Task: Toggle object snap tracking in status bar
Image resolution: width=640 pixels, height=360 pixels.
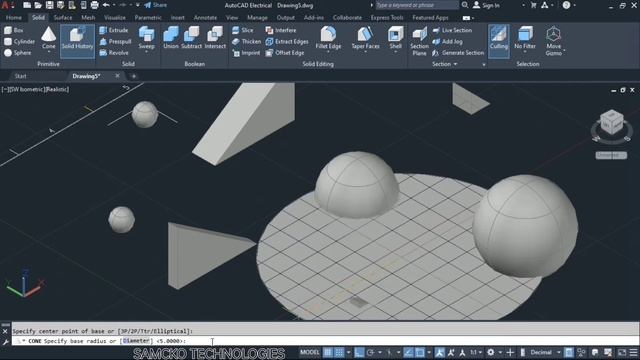Action: coord(408,352)
